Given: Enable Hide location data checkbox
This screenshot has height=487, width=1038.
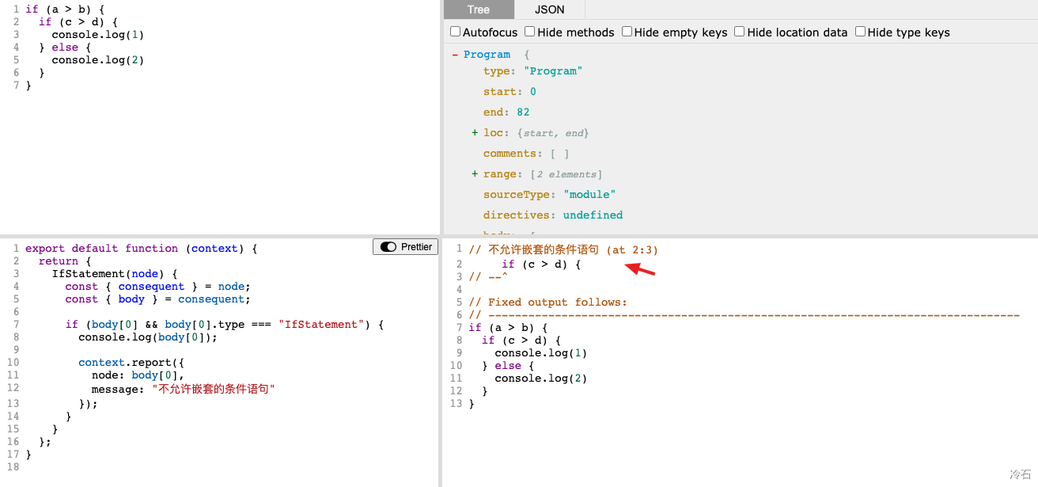Looking at the screenshot, I should pos(740,32).
